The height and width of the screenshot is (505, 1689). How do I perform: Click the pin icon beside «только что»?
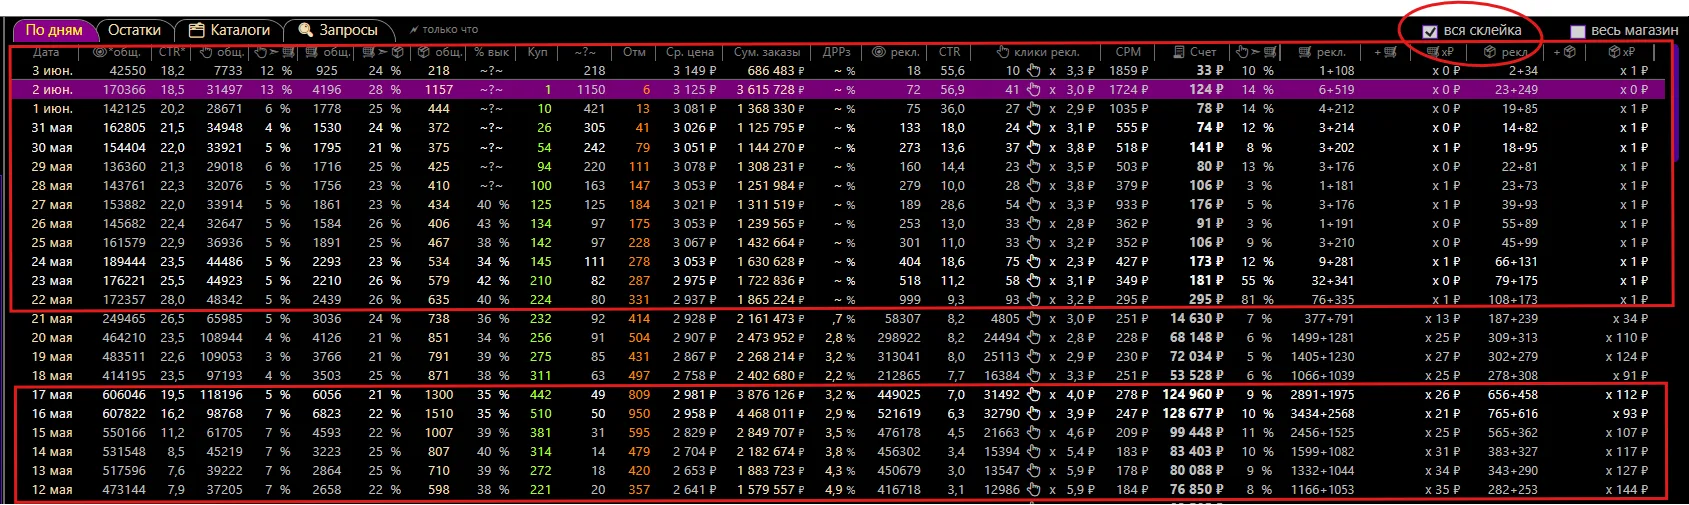point(413,30)
